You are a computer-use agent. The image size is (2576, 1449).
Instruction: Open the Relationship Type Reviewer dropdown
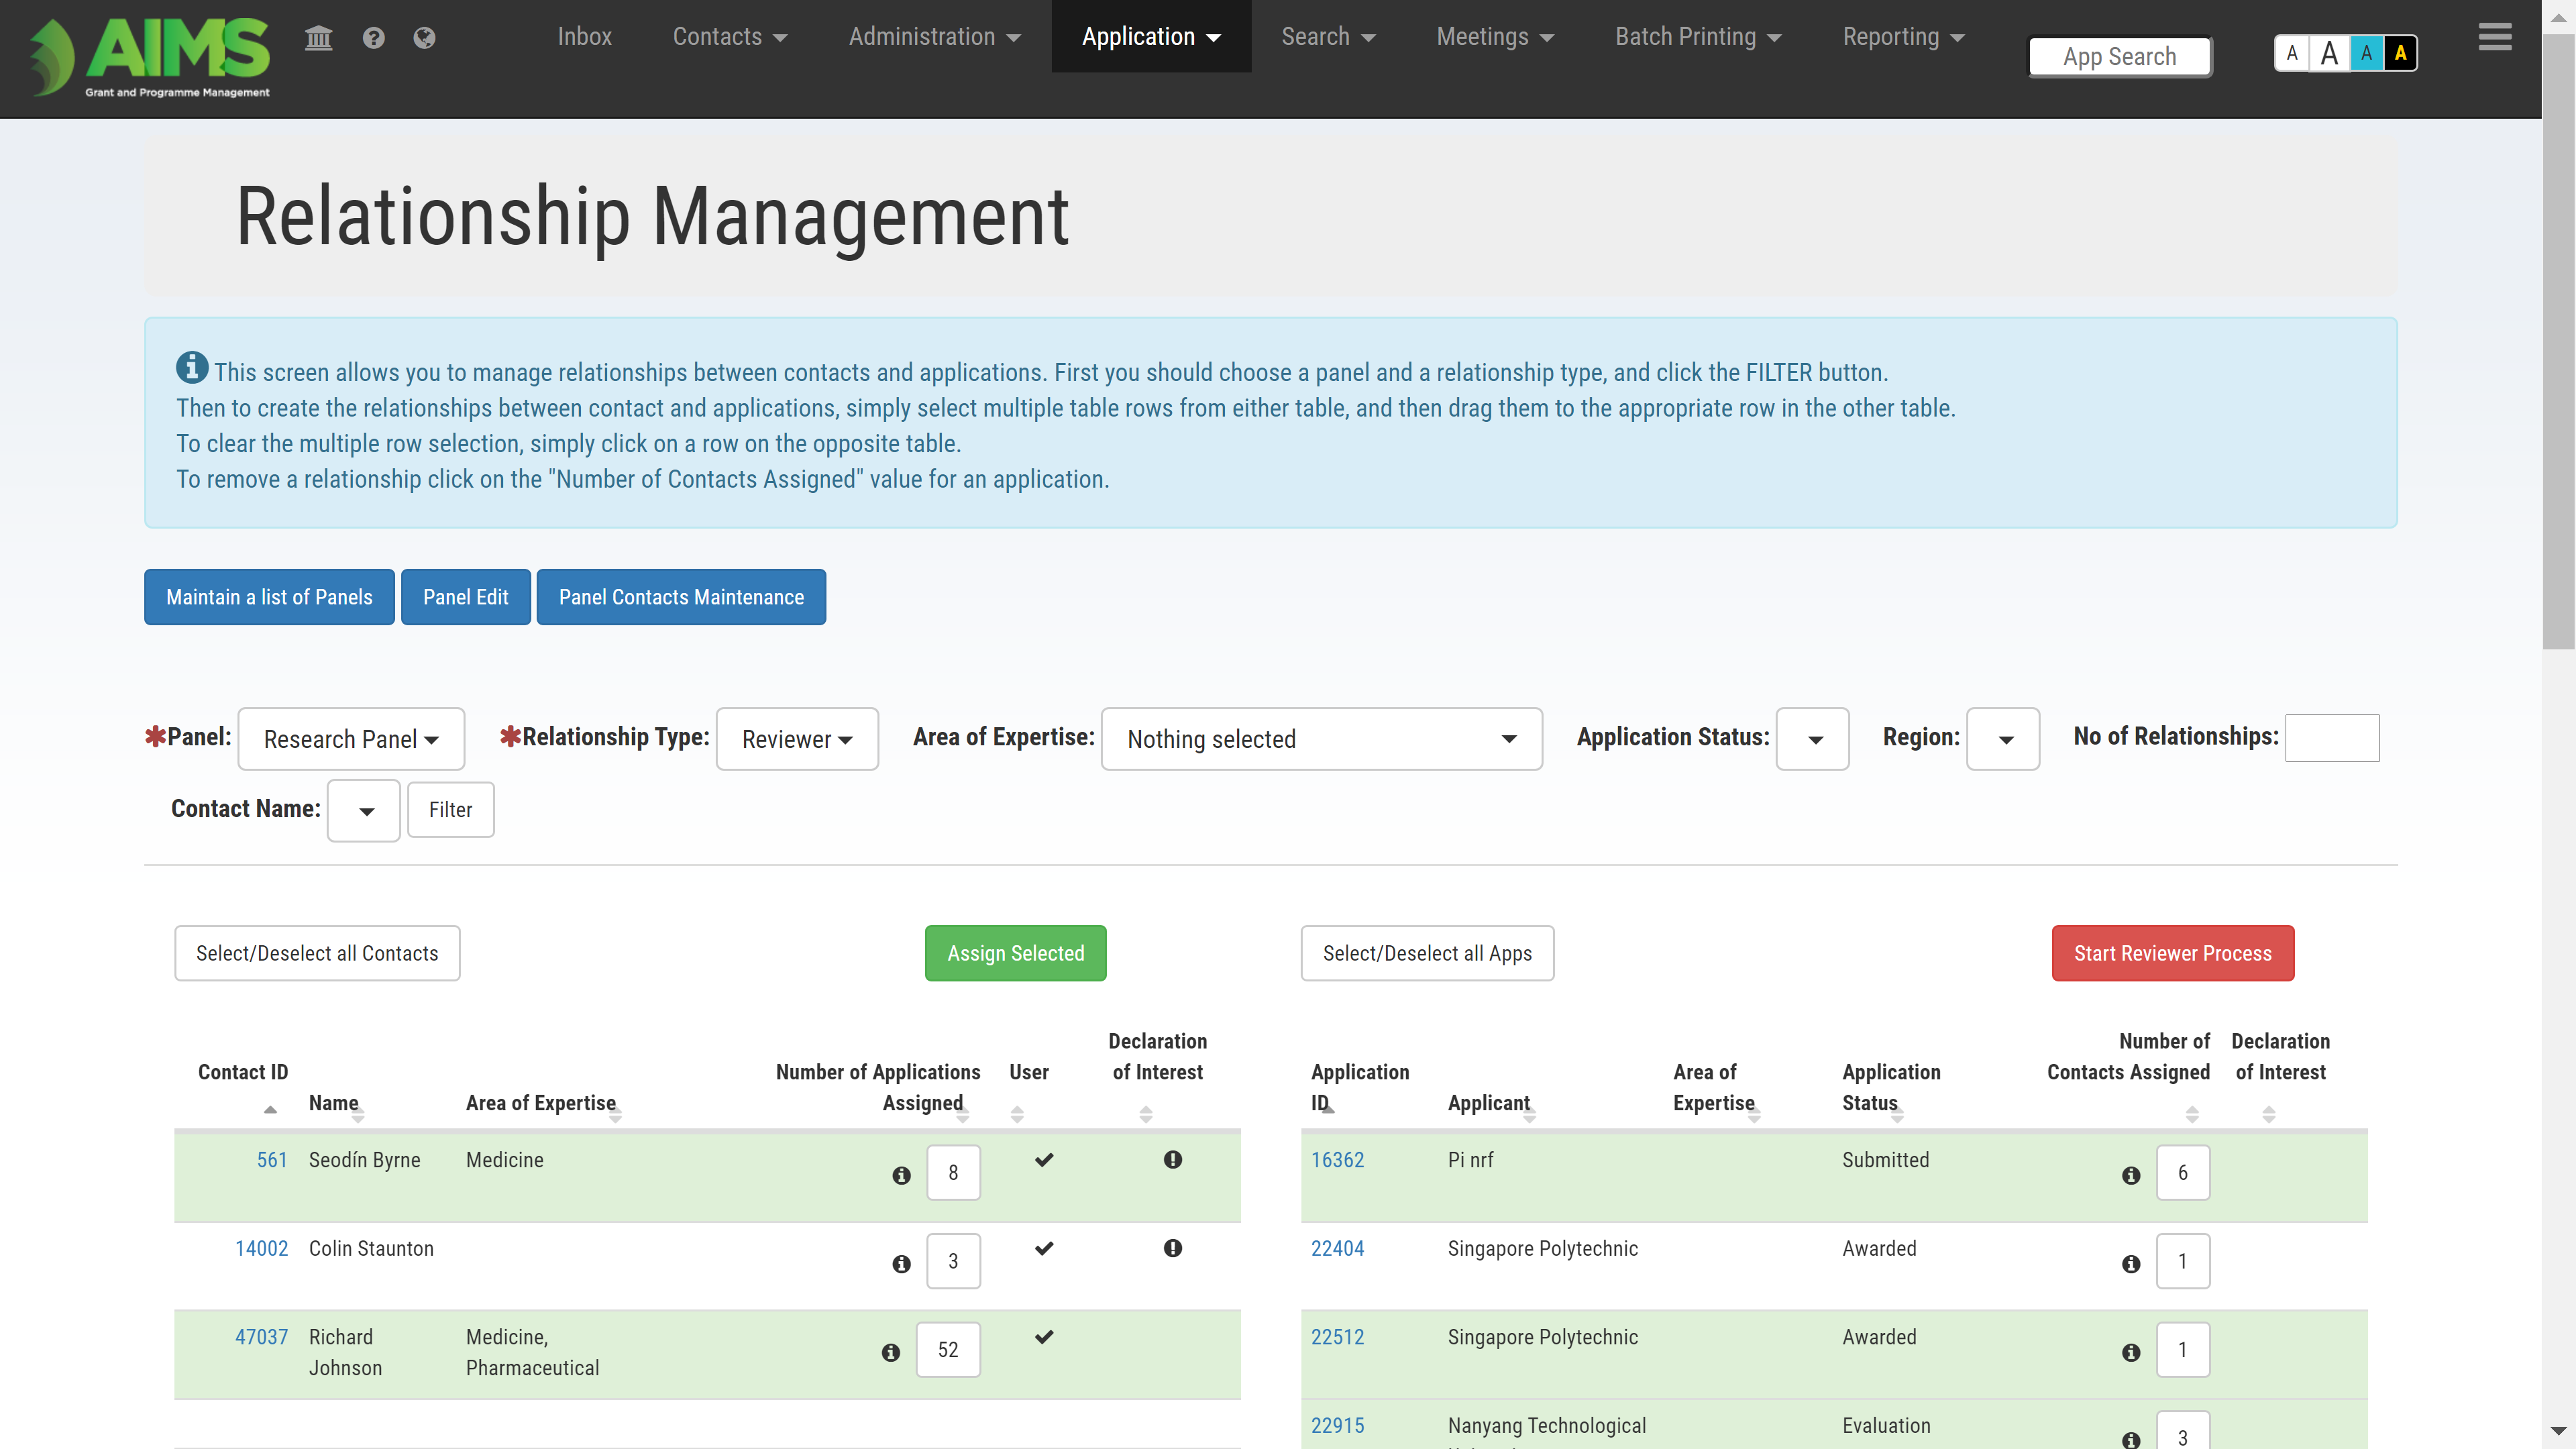point(797,739)
